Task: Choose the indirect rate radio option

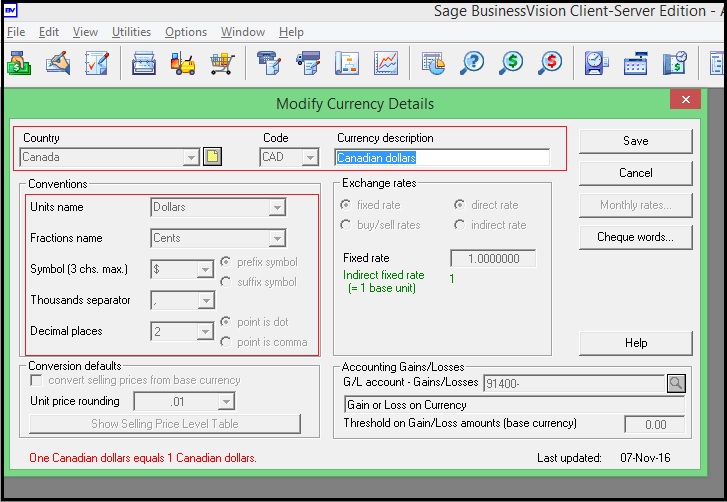Action: [460, 225]
